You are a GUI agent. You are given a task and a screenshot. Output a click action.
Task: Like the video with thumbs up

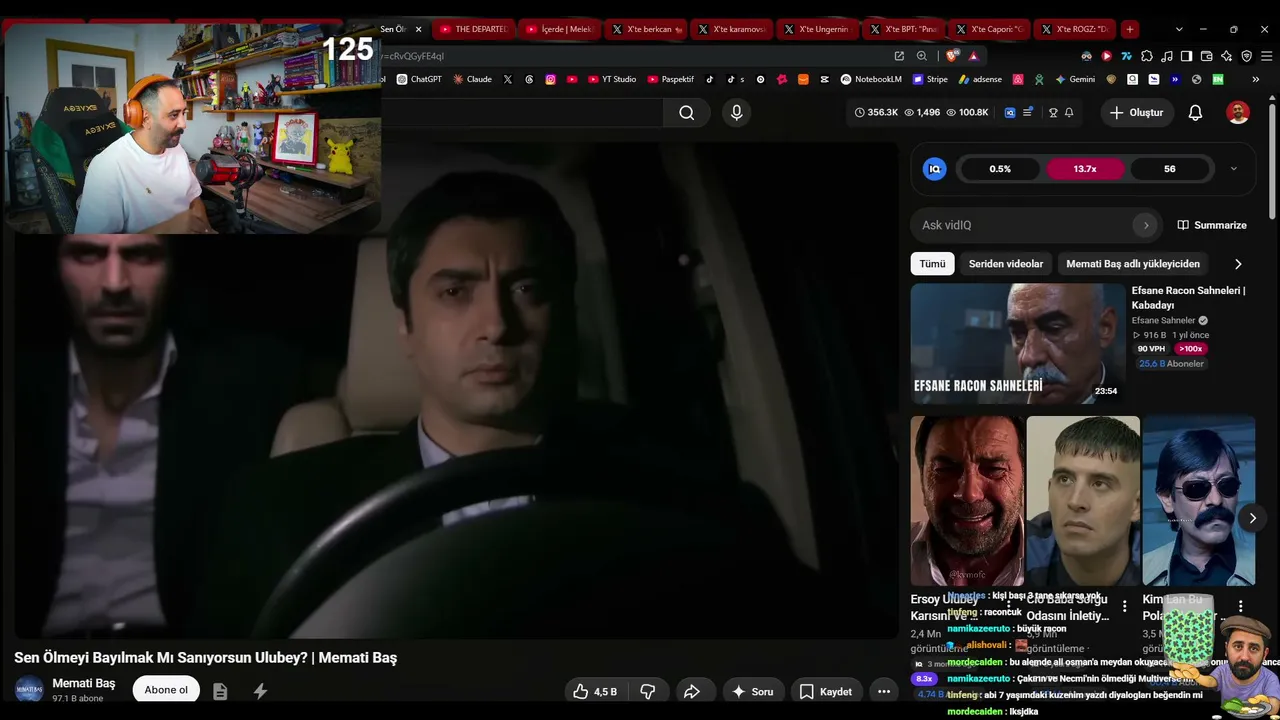[x=594, y=691]
